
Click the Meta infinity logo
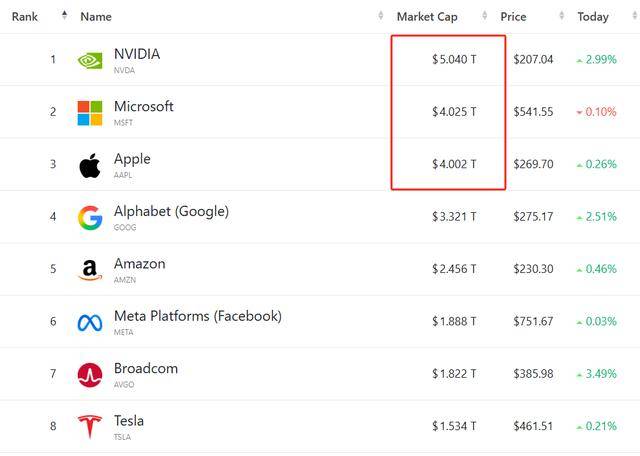point(90,323)
